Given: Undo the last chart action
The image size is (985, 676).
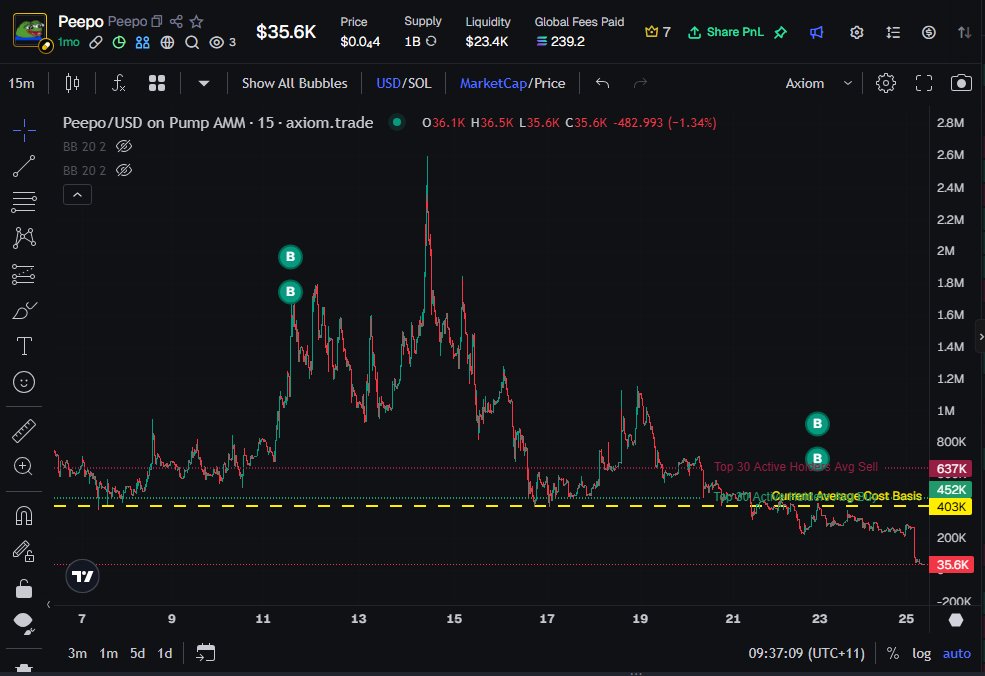Looking at the screenshot, I should [602, 83].
